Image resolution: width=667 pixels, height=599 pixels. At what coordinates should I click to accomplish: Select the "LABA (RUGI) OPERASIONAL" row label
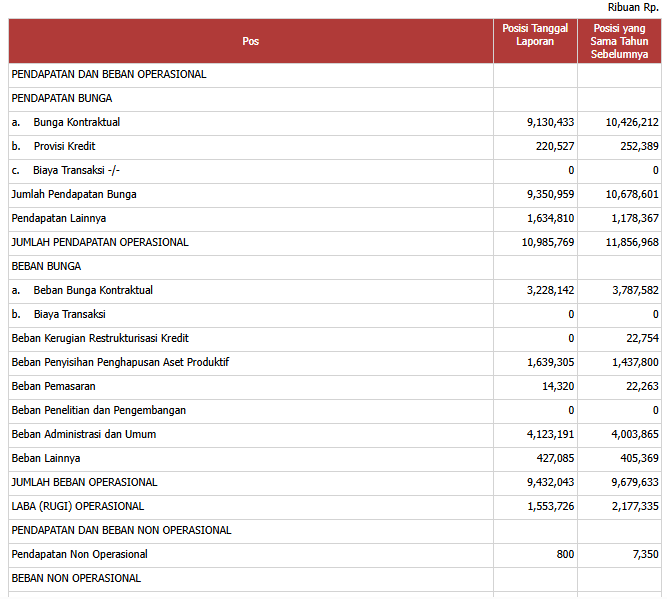[77, 506]
